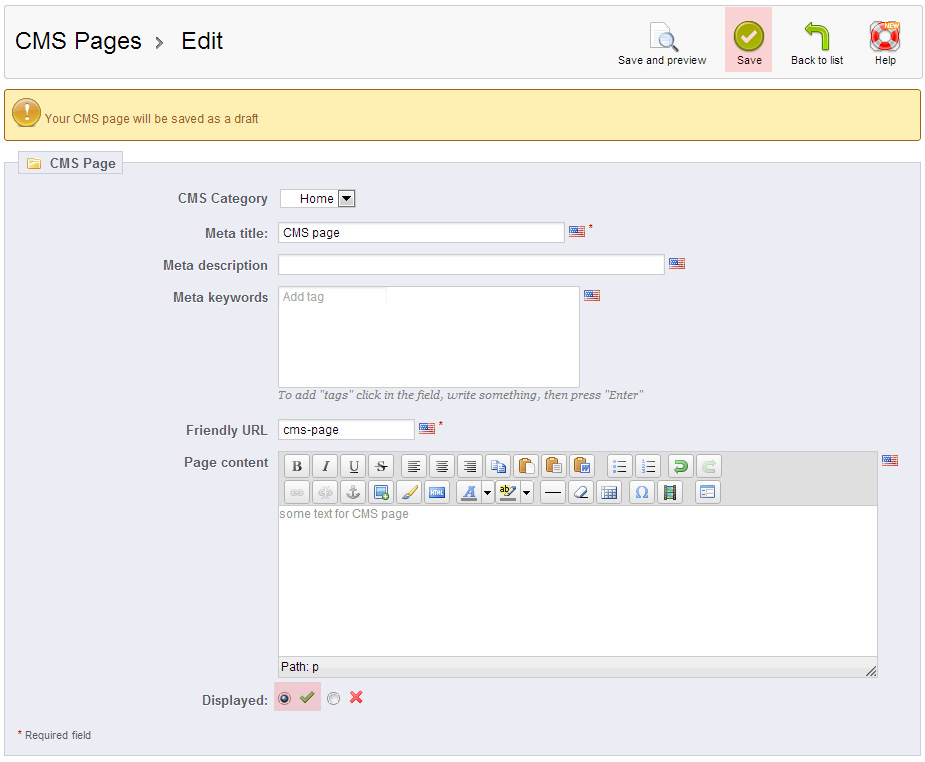This screenshot has width=925, height=762.
Task: Click the CMS Pages breadcrumb
Action: coord(78,41)
